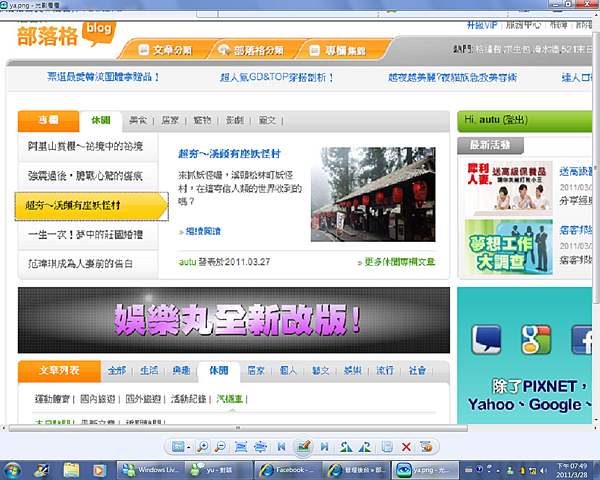Screen dimensions: 600x480
Task: Open the pinned folder explorer icon on taskbar
Action: [x=71, y=470]
